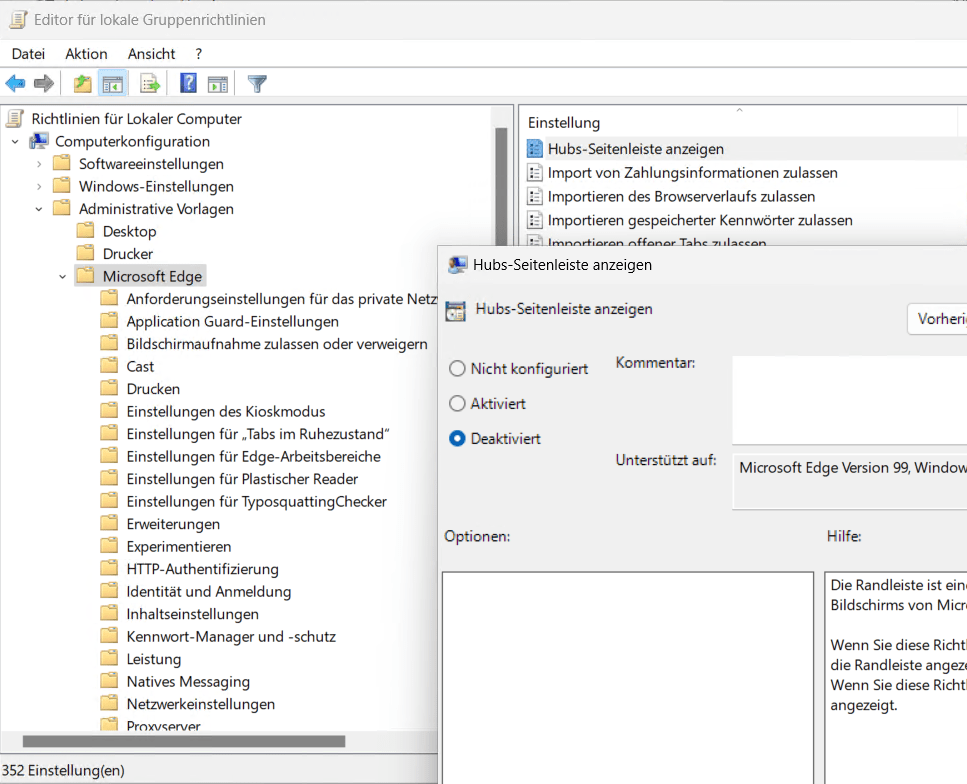The width and height of the screenshot is (967, 784).
Task: Click the Editor für lokale Gruppenrichtlinien title icon
Action: click(x=18, y=20)
